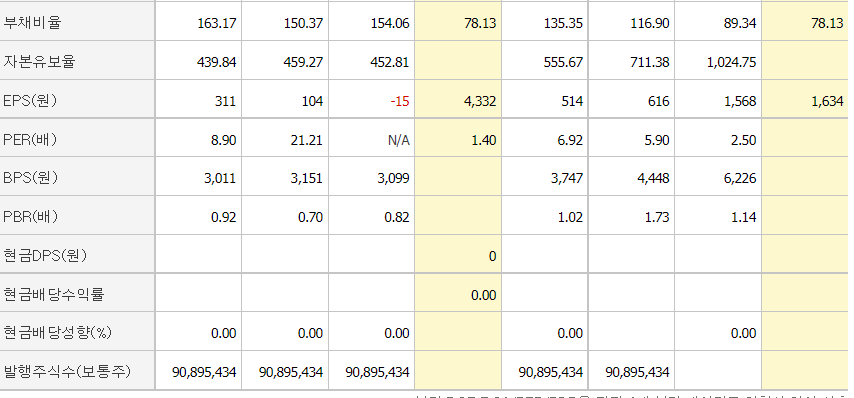Select the BPS value 3,747
The width and height of the screenshot is (854, 398).
(x=566, y=179)
